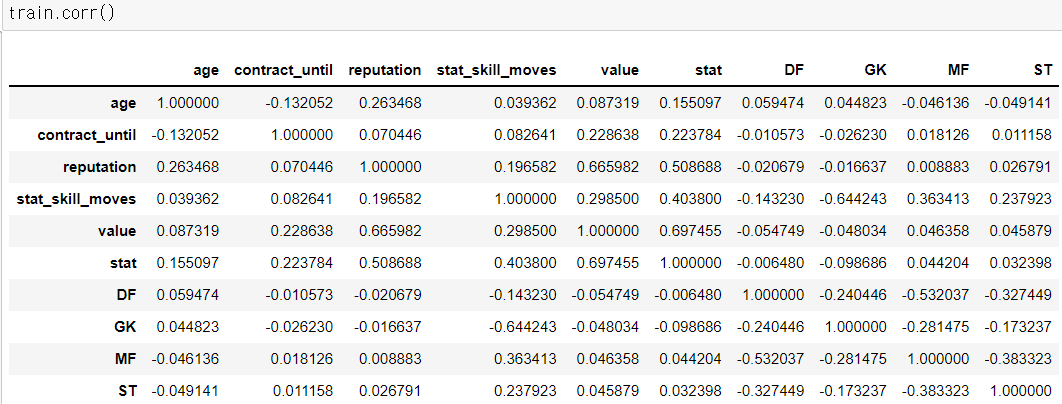Click the MF row label
This screenshot has width=1062, height=404.
(x=125, y=359)
